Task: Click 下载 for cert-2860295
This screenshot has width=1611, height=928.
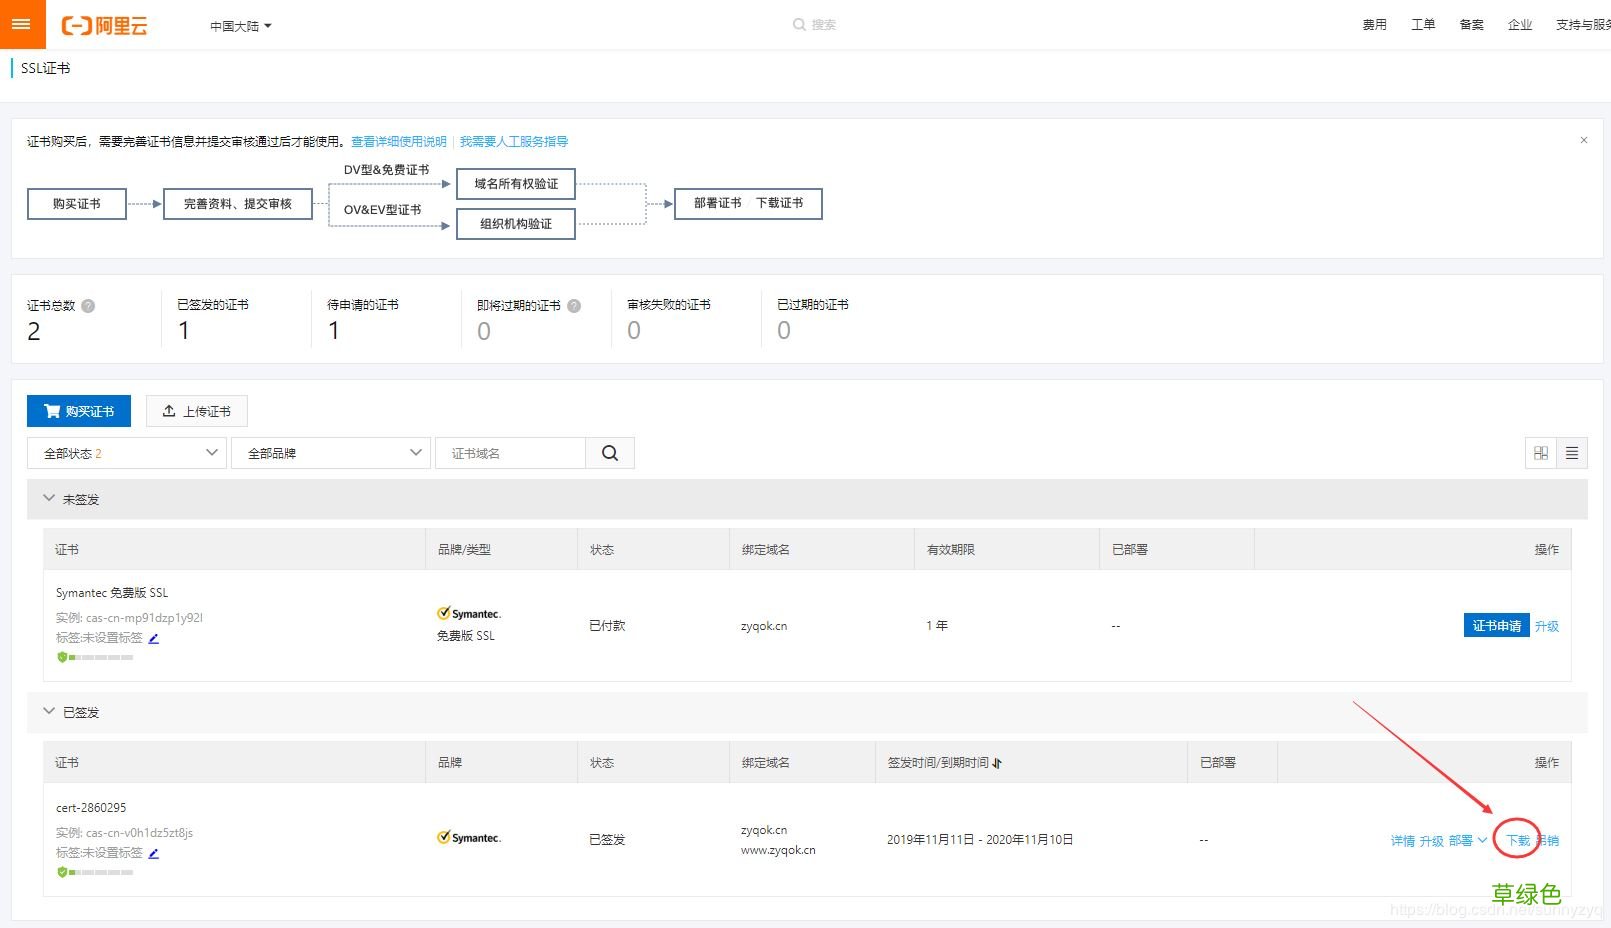Action: [1518, 841]
